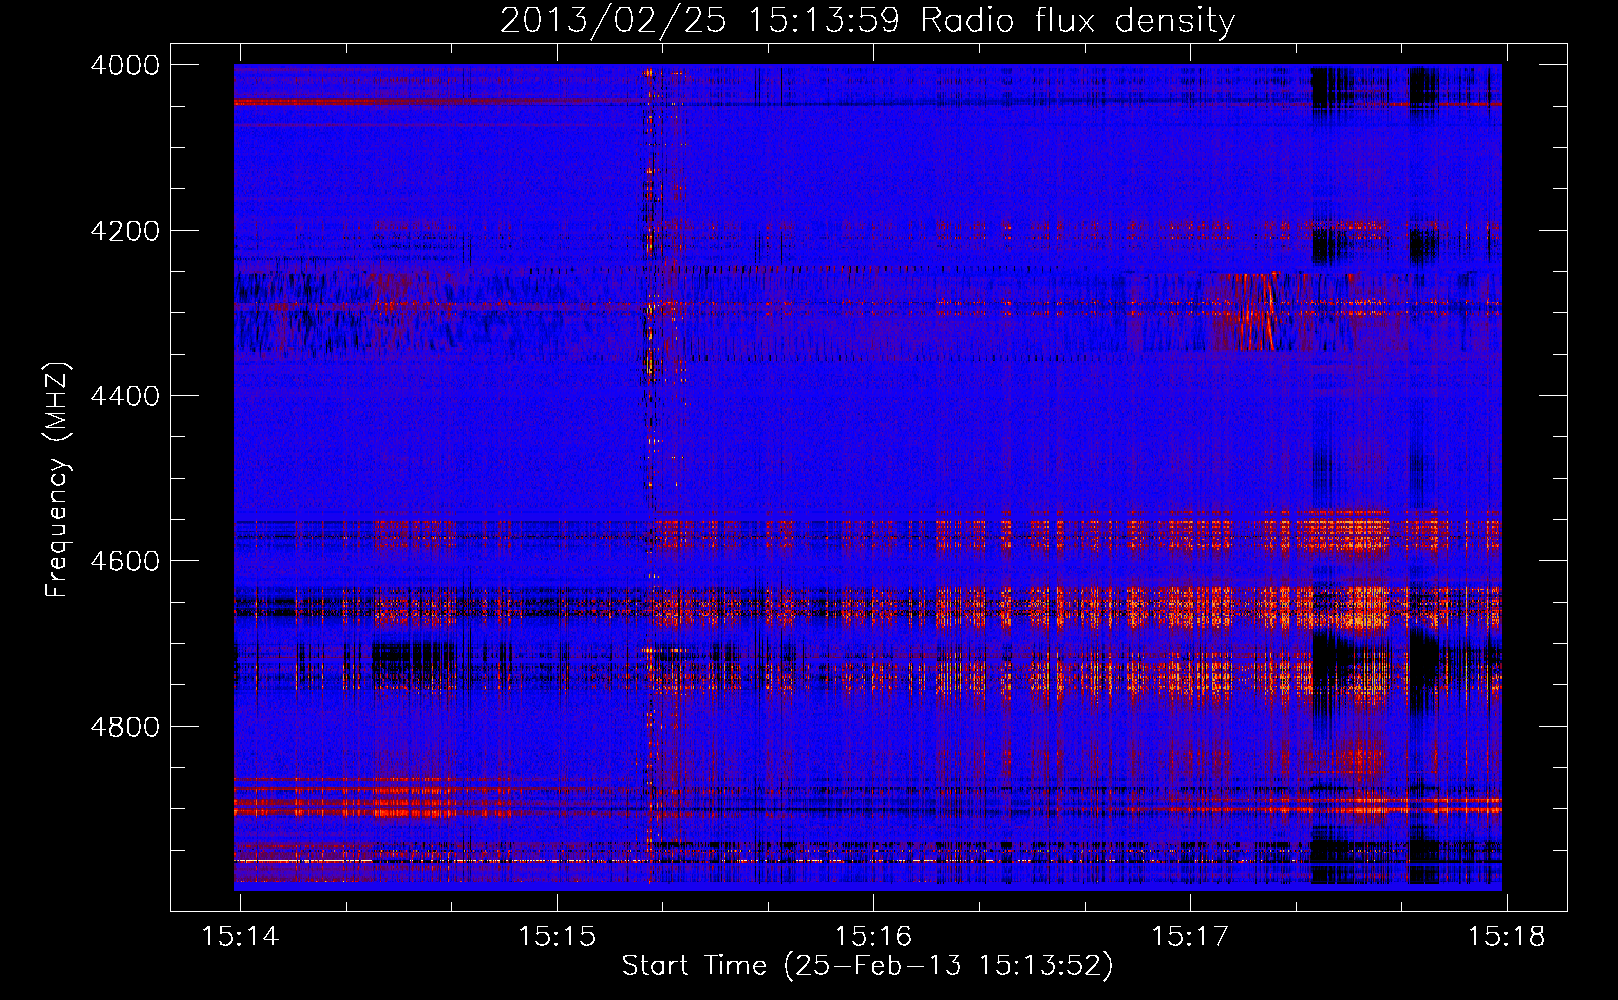Click the "Frequency (MHZ)" y-axis title
Viewport: 1618px width, 1000px height.
coord(58,480)
